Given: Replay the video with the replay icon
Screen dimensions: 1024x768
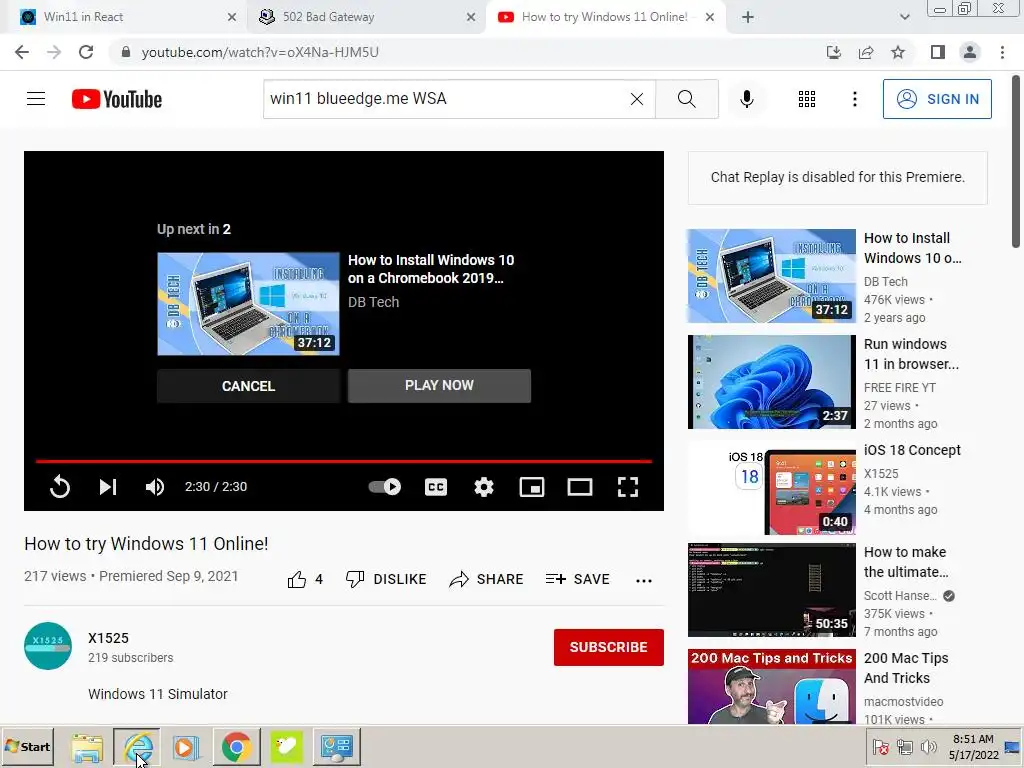Looking at the screenshot, I should coord(59,487).
